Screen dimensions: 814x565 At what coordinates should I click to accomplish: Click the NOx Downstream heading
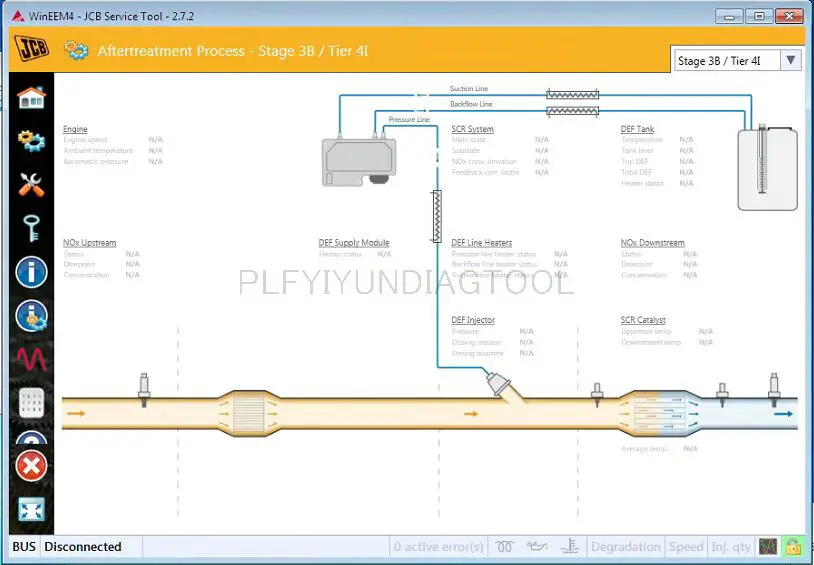653,243
